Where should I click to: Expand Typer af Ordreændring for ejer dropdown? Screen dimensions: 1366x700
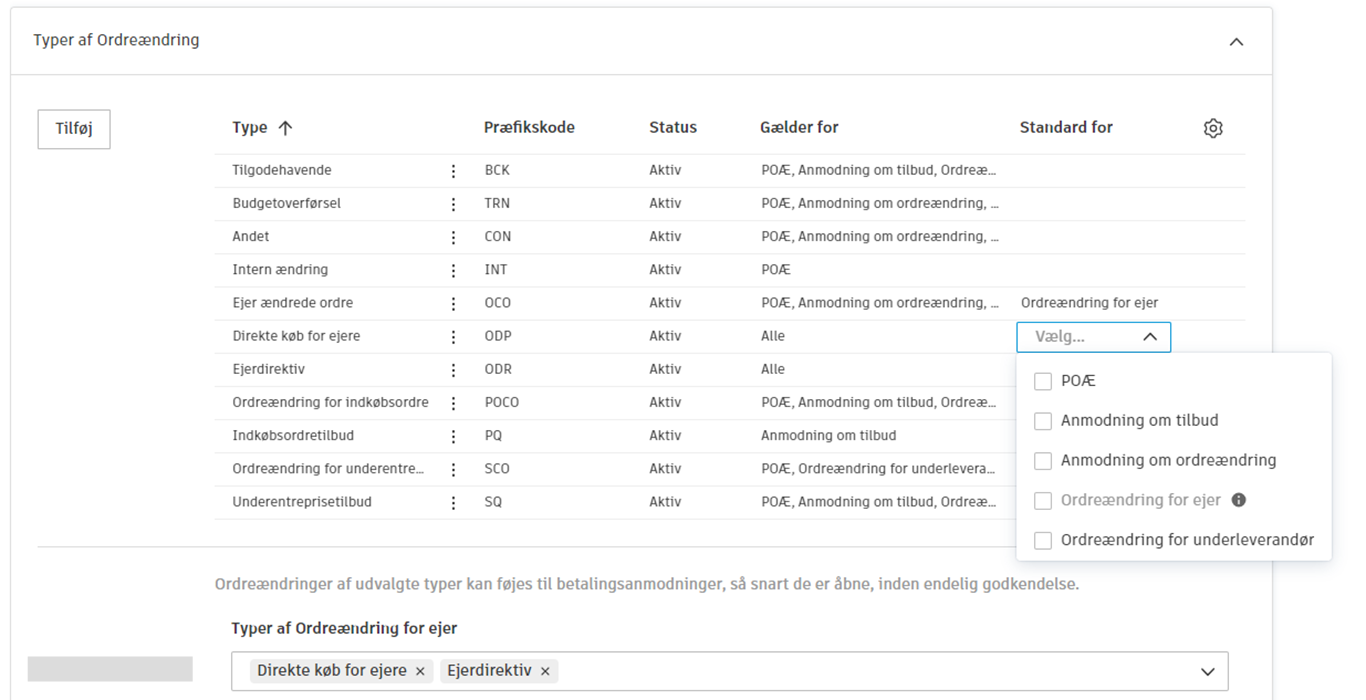[x=1207, y=672]
